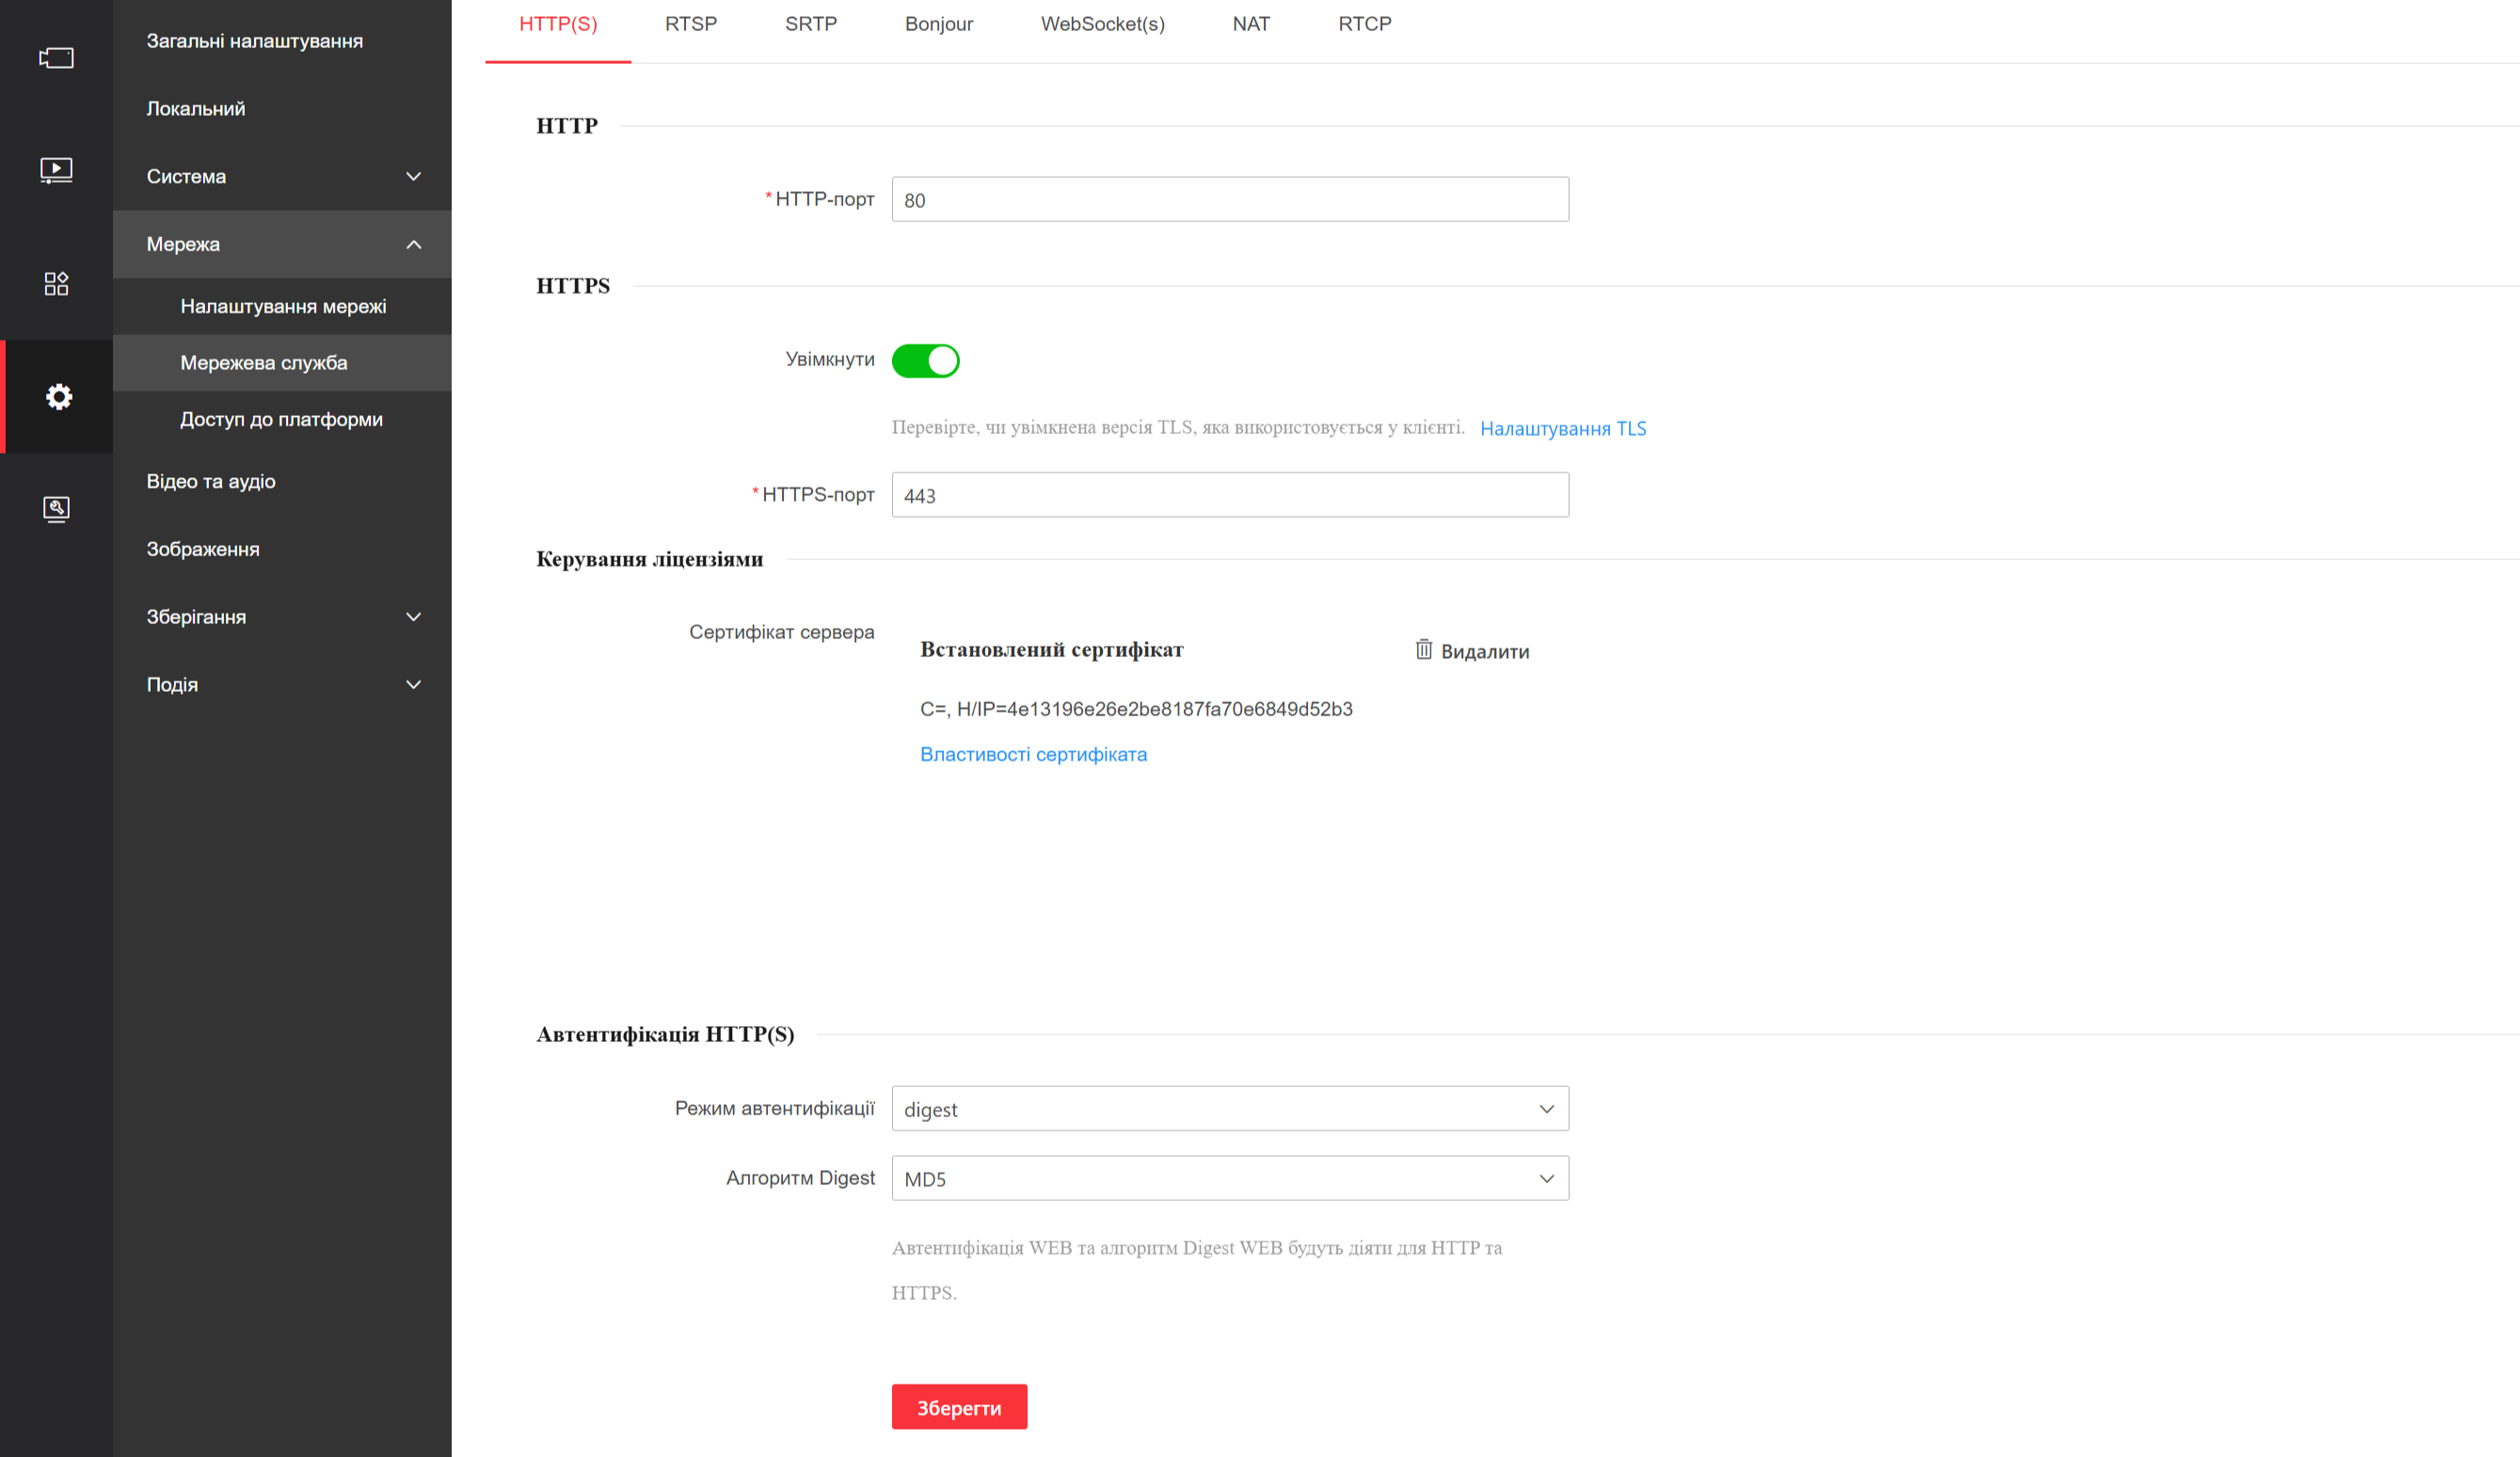Select the Мережа menu item

[x=282, y=245]
